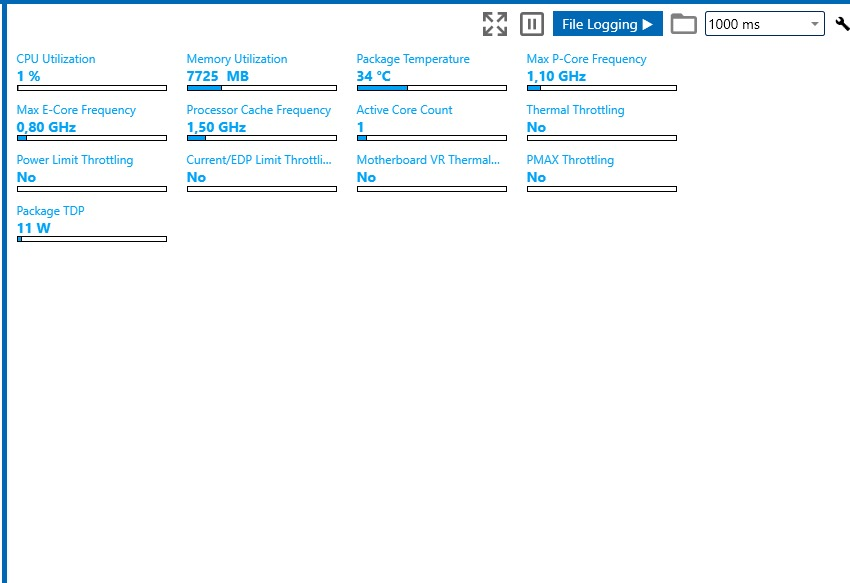The height and width of the screenshot is (583, 850).
Task: Start File Logging
Action: coord(608,24)
